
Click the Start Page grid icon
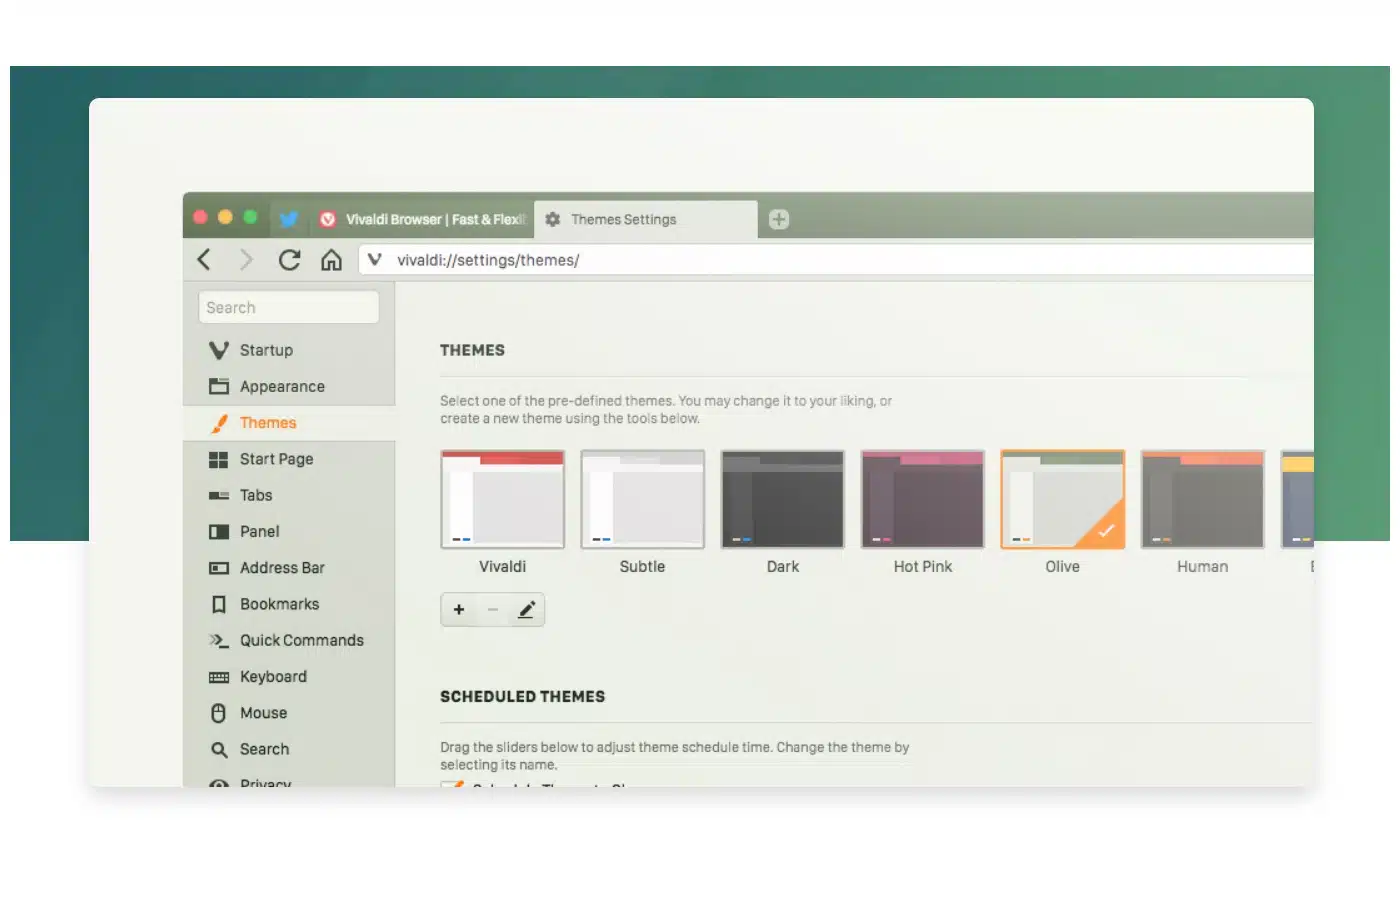(x=219, y=459)
